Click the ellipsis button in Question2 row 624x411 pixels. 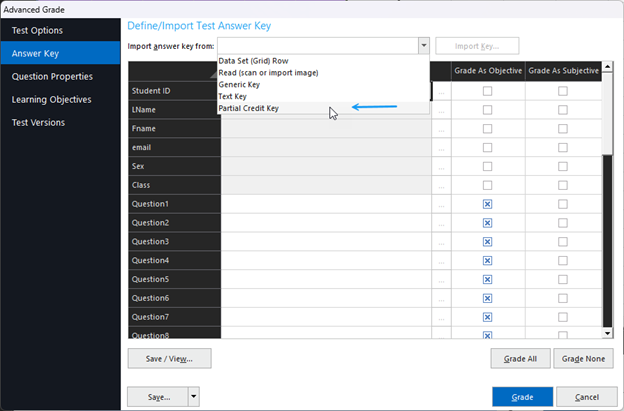[x=441, y=223]
